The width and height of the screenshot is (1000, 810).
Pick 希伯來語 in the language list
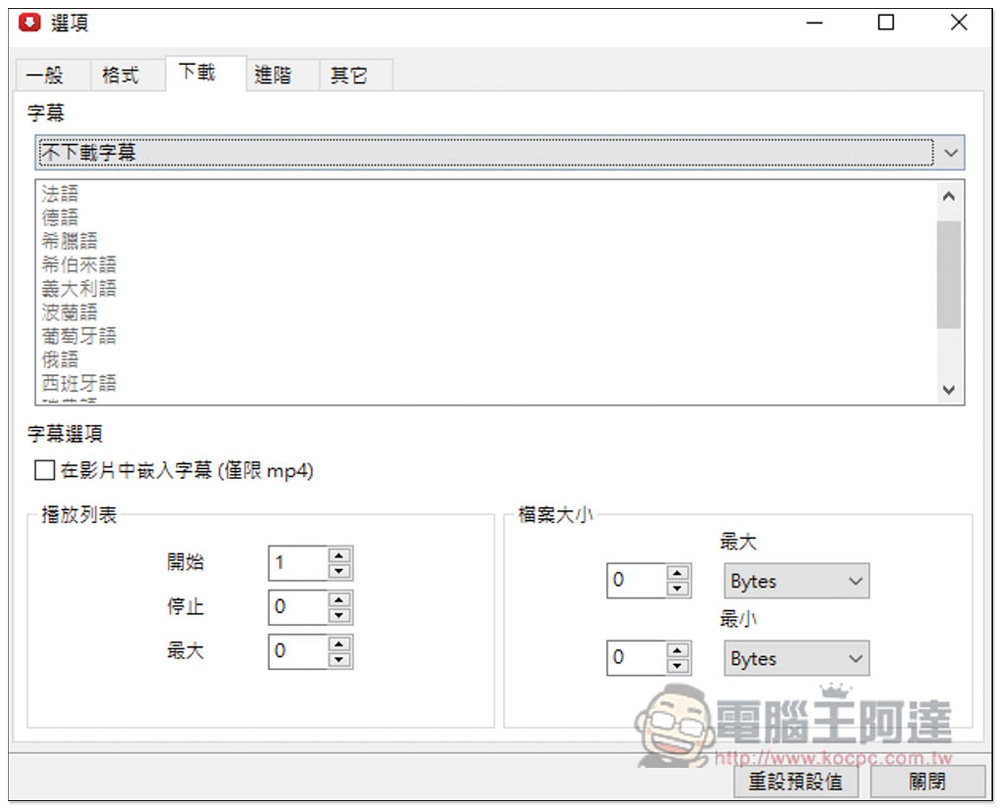79,264
